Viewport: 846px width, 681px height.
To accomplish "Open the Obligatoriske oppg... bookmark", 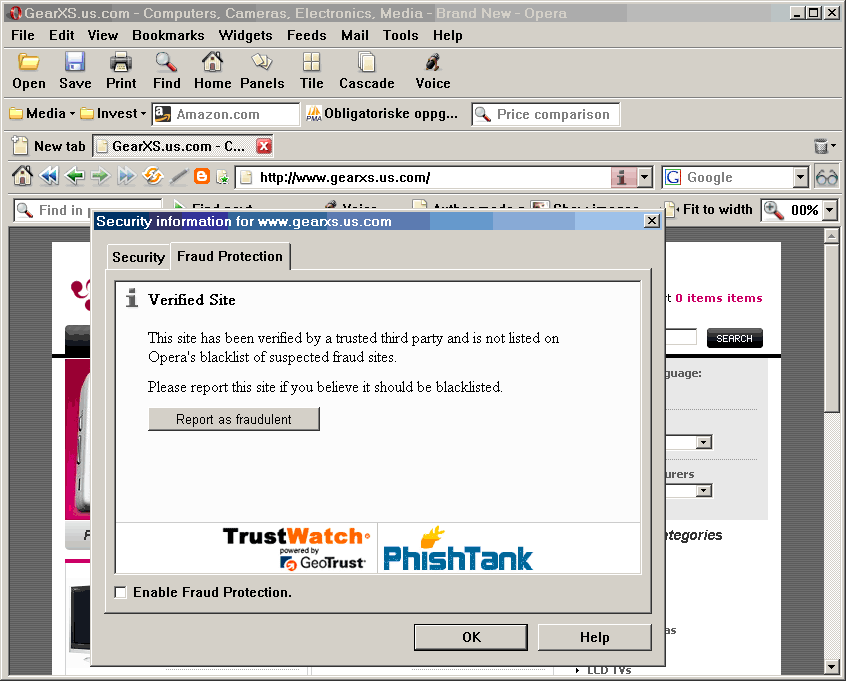I will click(382, 114).
